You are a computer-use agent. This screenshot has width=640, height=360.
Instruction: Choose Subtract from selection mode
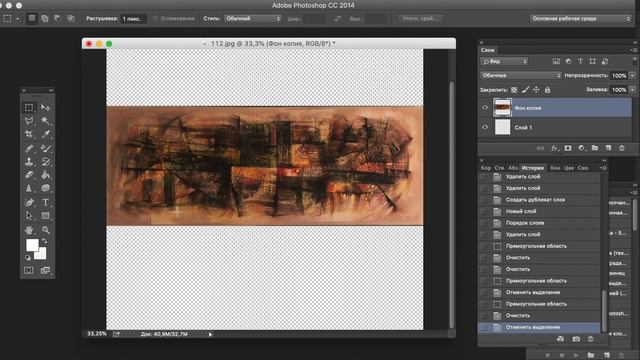(x=58, y=18)
